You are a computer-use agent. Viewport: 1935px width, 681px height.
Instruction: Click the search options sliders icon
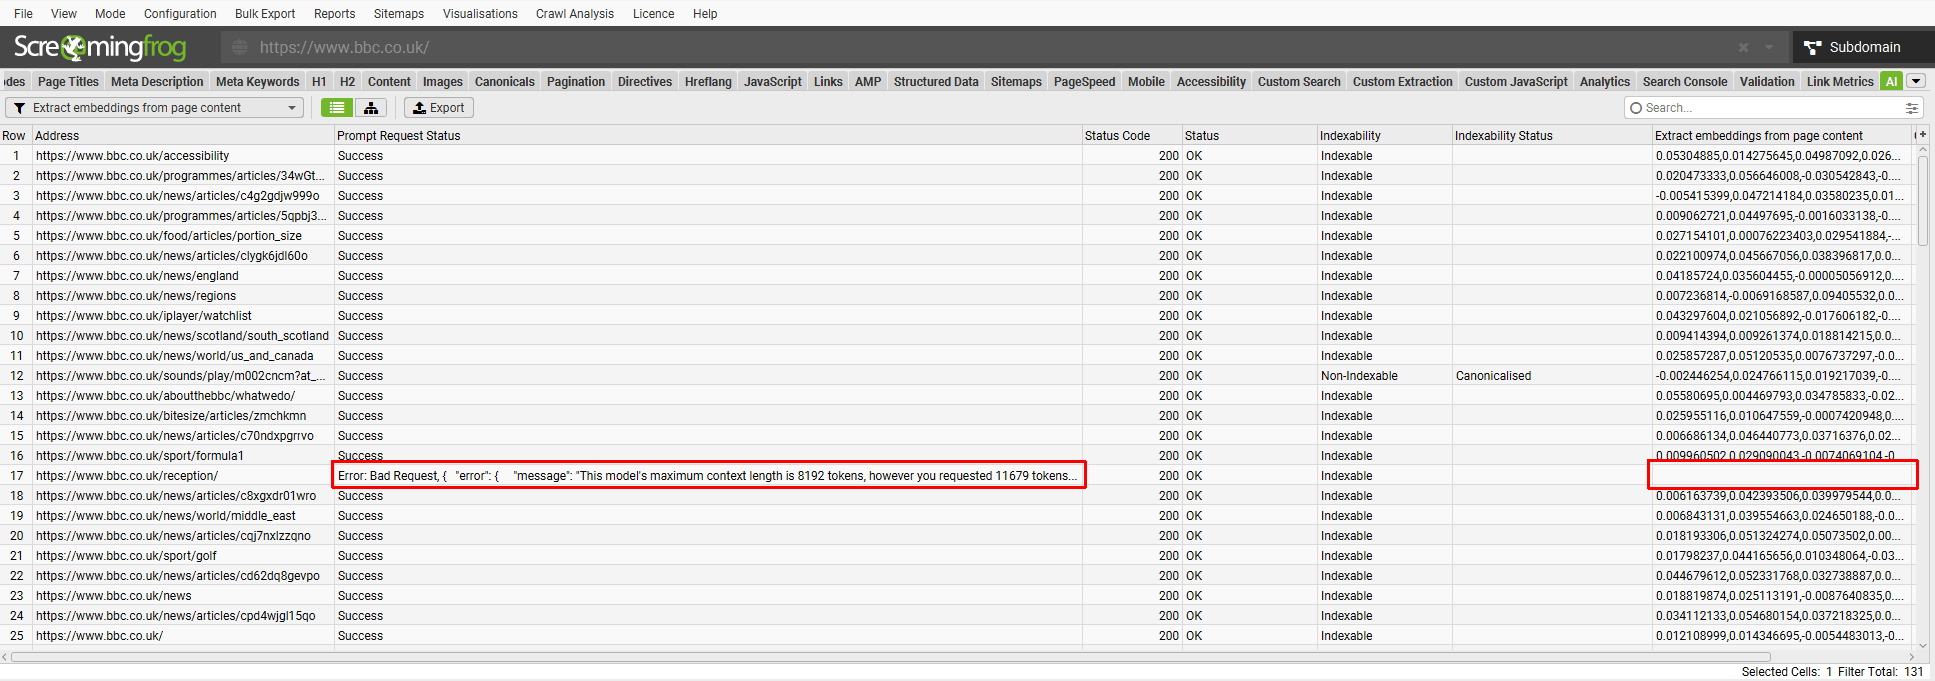(x=1912, y=108)
